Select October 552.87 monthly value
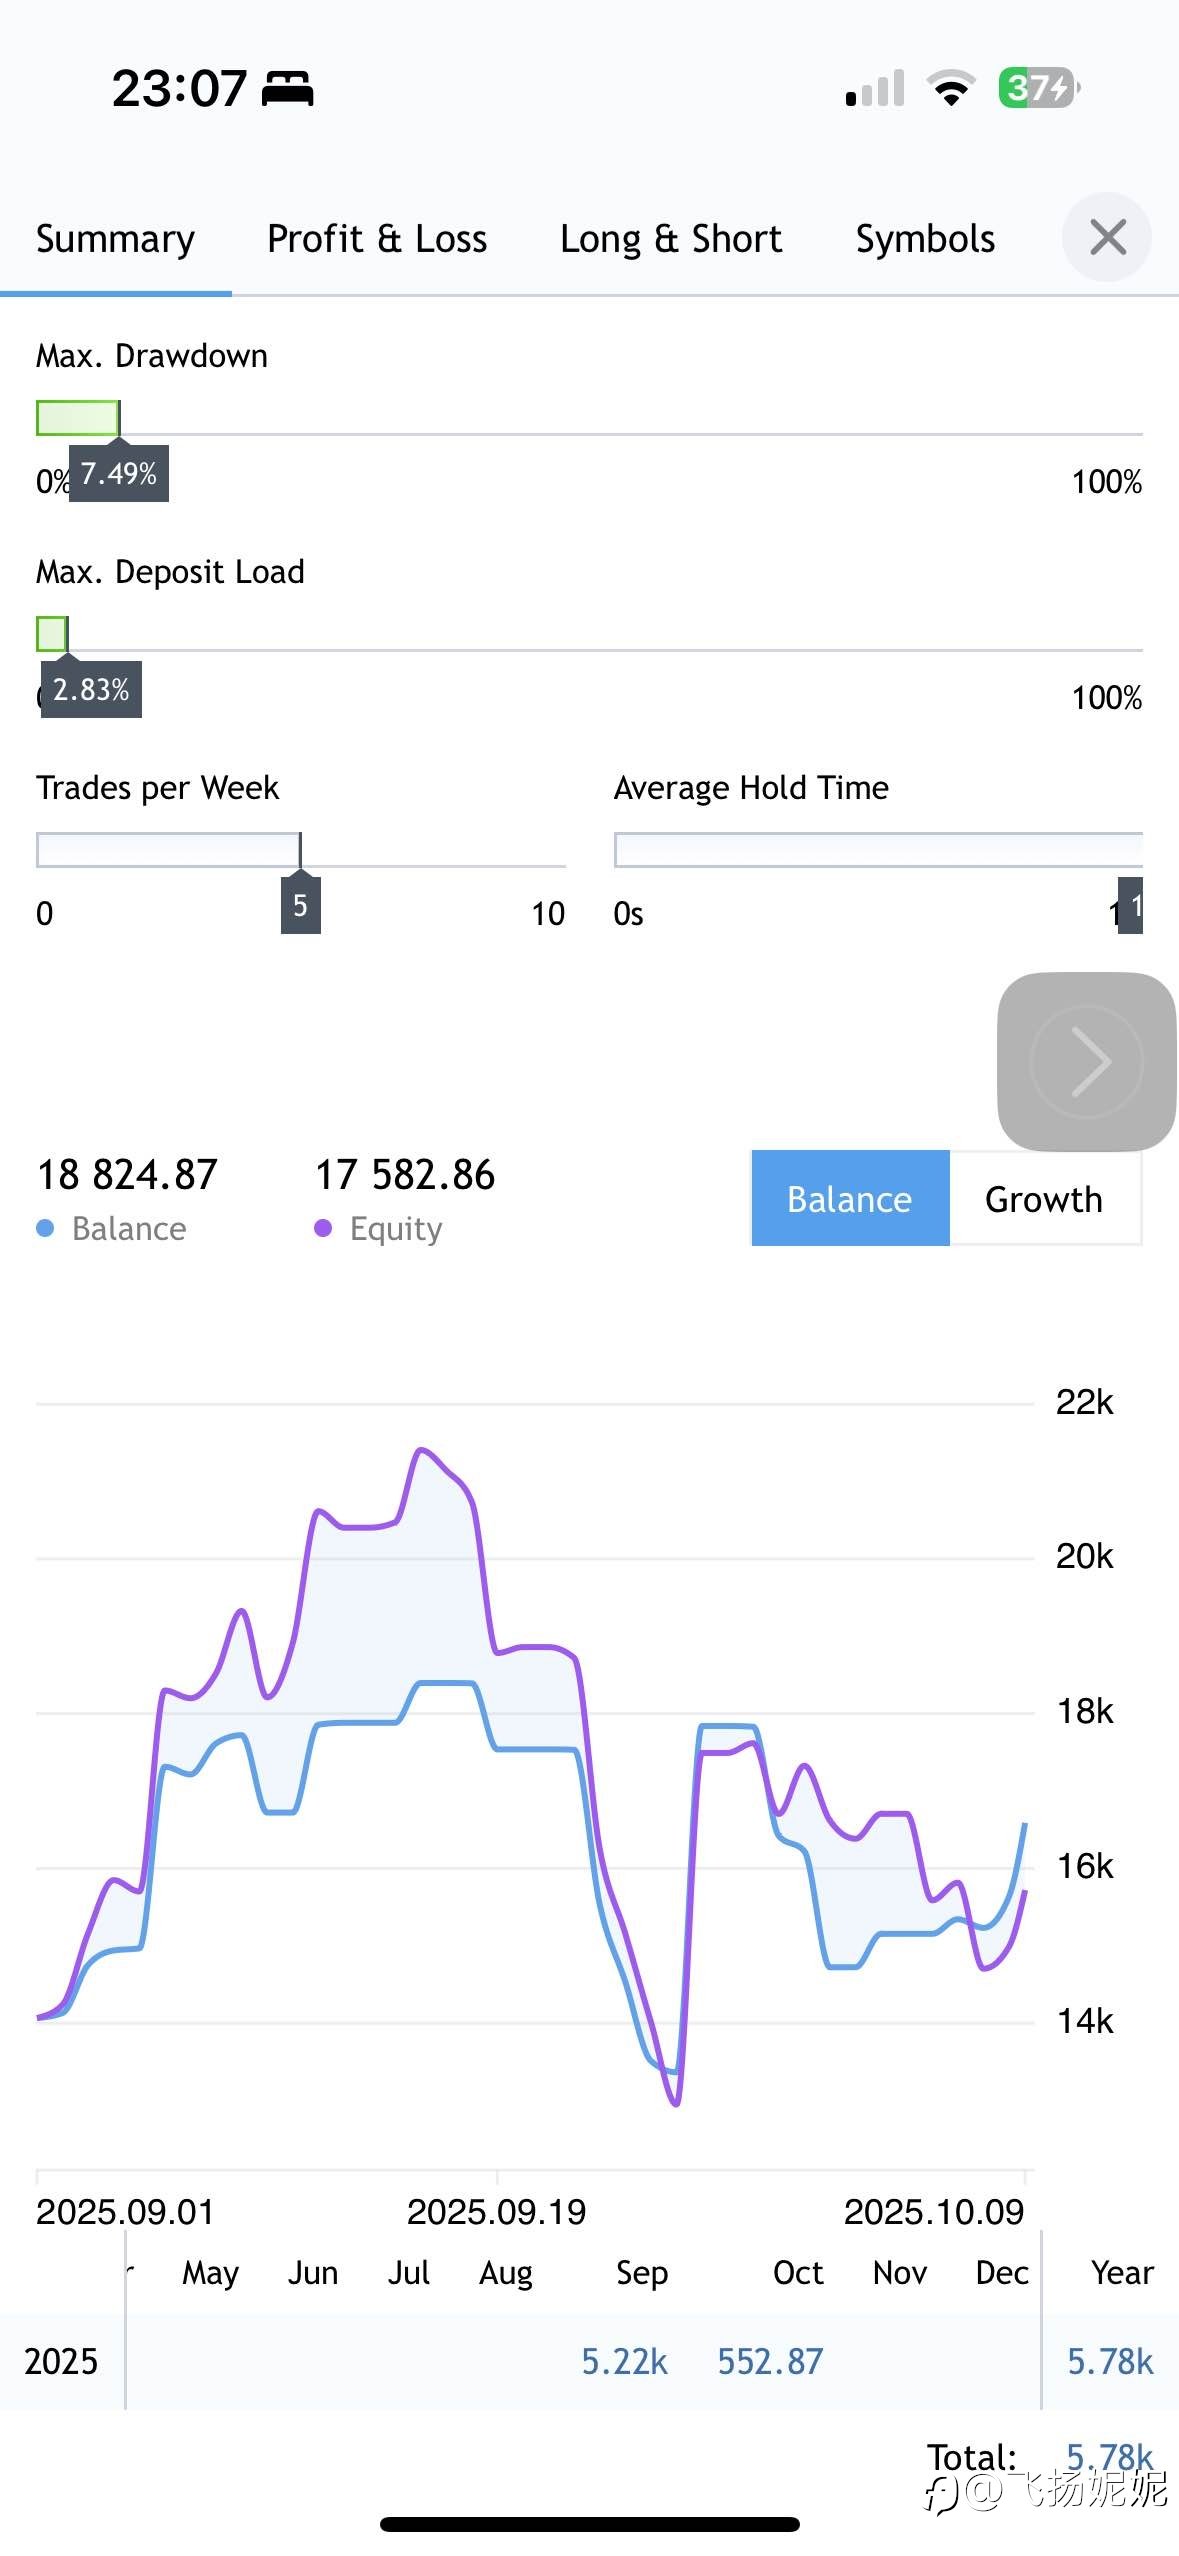This screenshot has width=1179, height=2556. point(770,2361)
